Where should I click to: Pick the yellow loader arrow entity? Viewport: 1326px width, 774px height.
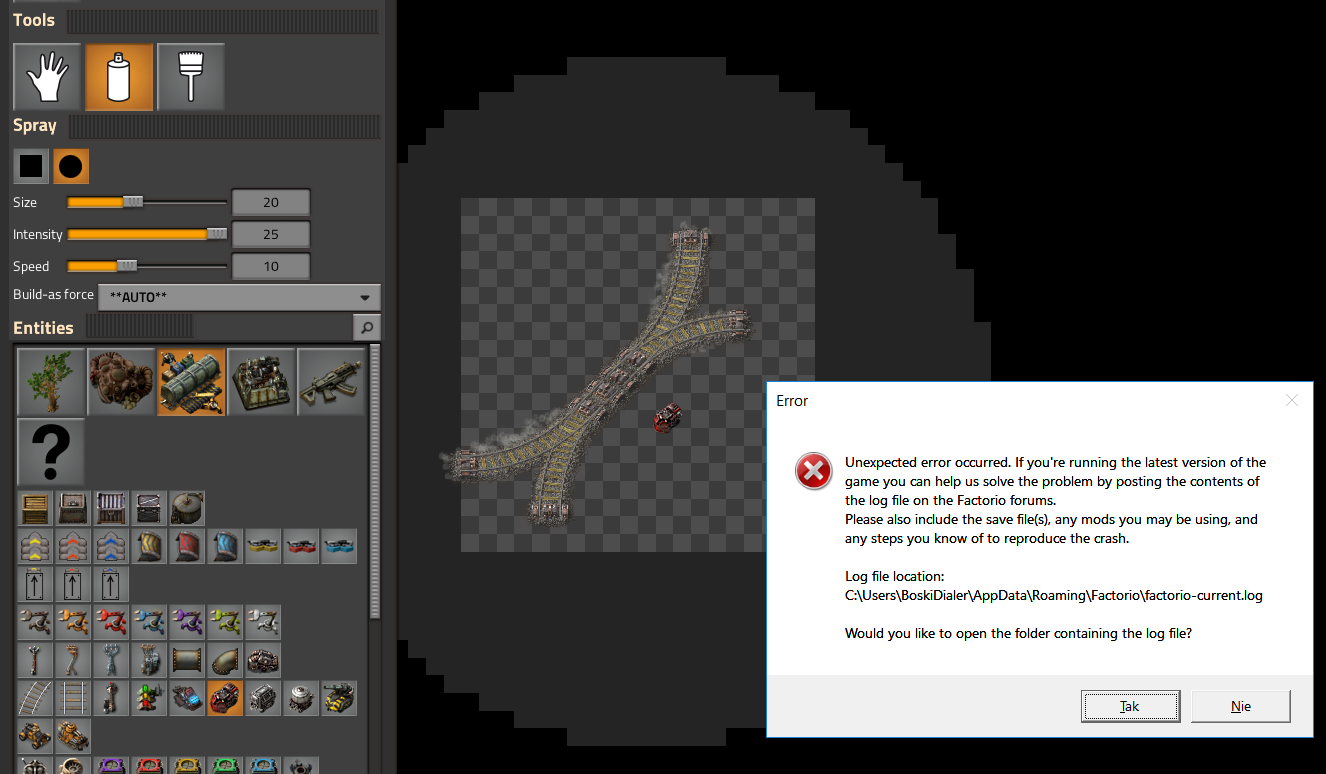pyautogui.click(x=36, y=584)
